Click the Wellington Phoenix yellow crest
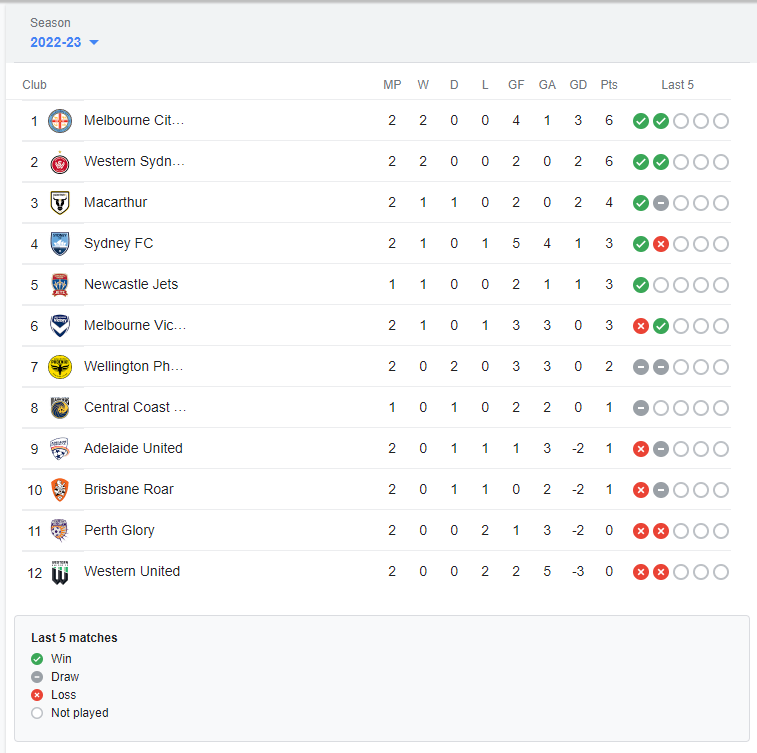The height and width of the screenshot is (753, 757). [x=60, y=367]
